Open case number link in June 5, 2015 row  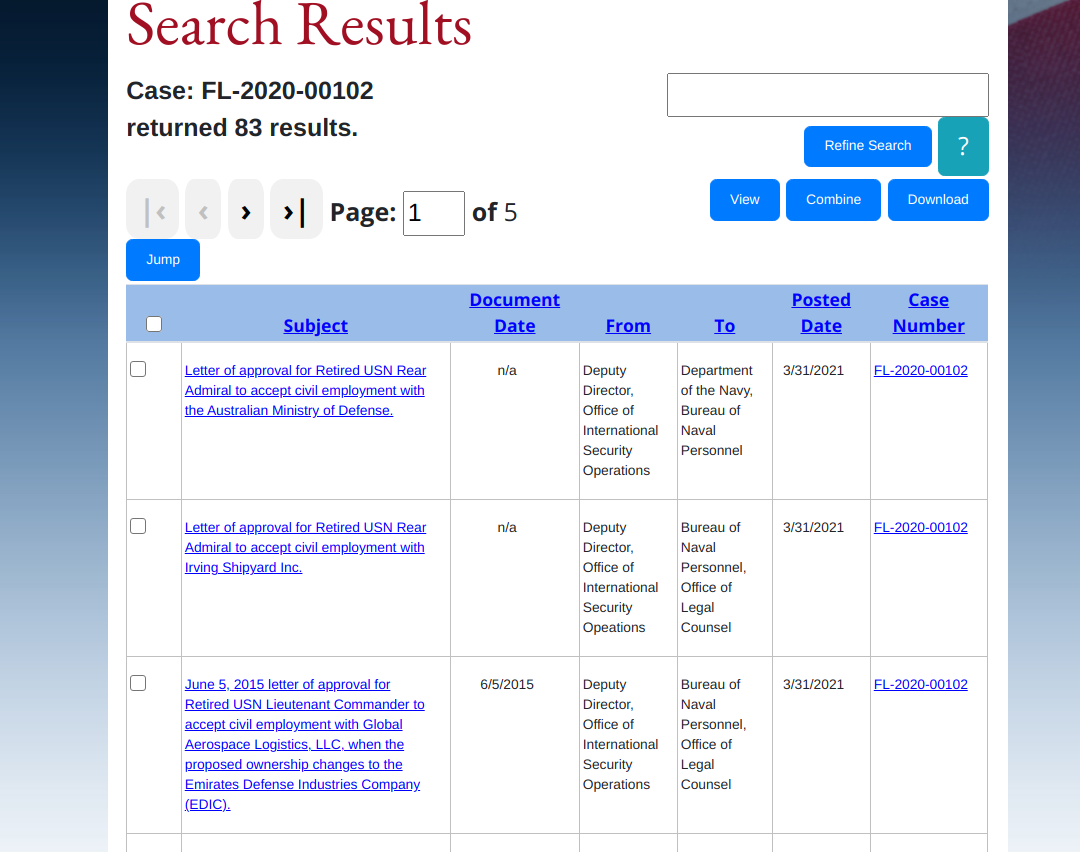tap(921, 685)
